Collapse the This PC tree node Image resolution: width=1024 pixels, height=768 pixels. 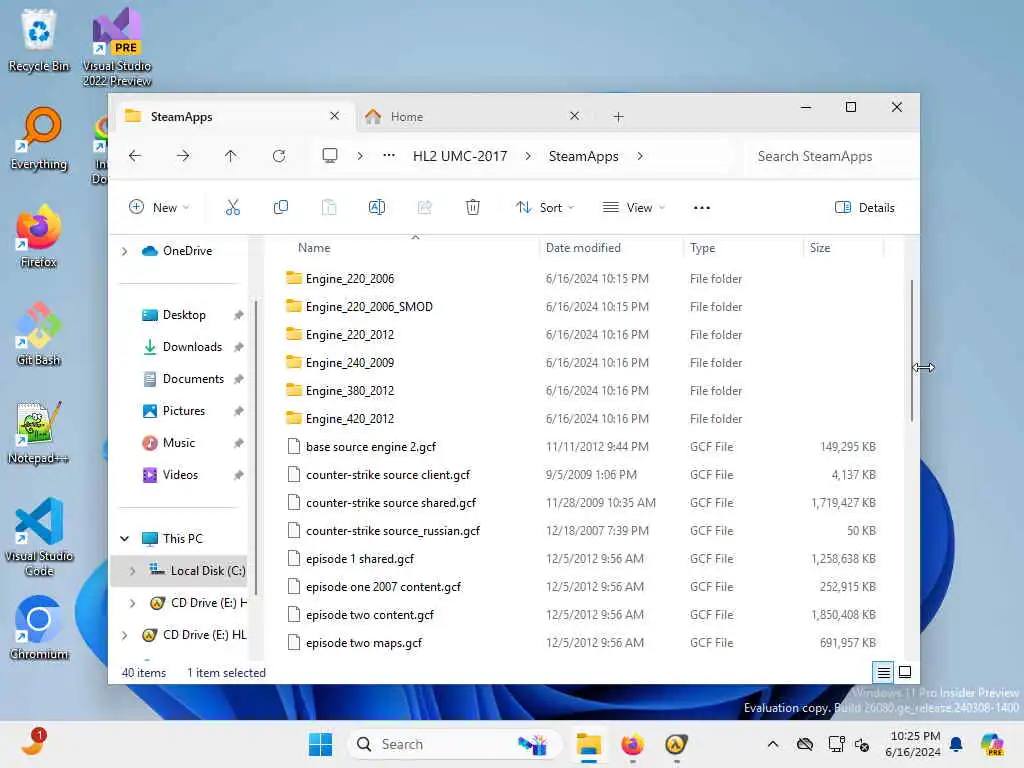click(x=125, y=539)
